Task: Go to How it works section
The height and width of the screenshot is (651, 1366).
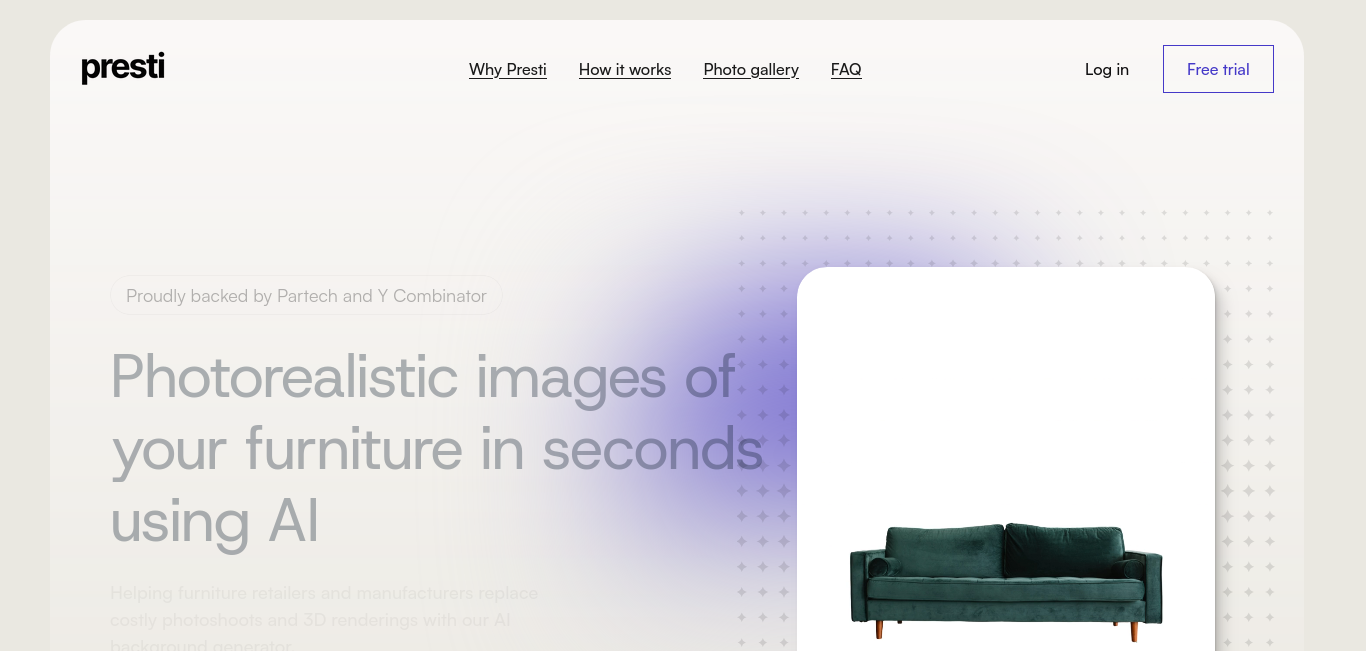Action: point(625,69)
